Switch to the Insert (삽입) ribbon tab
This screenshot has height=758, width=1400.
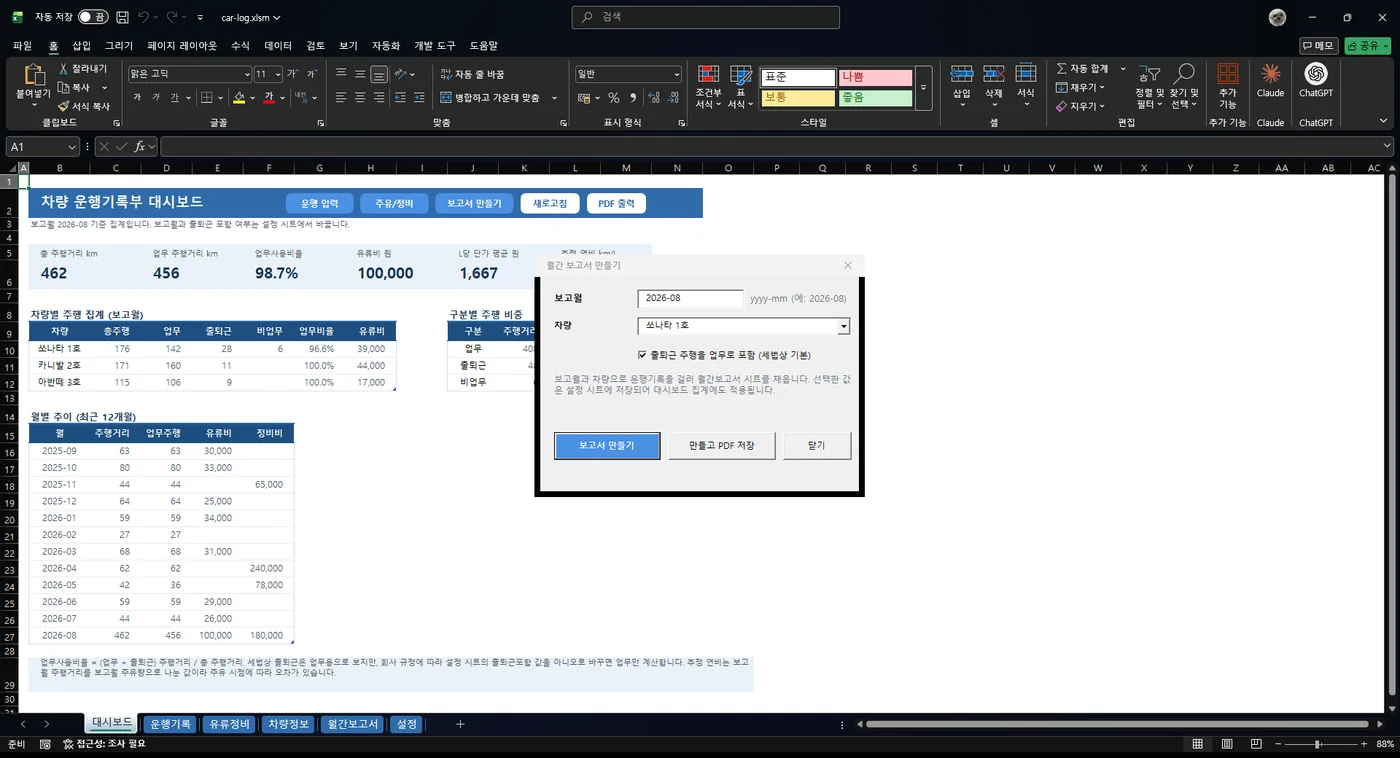[x=81, y=46]
